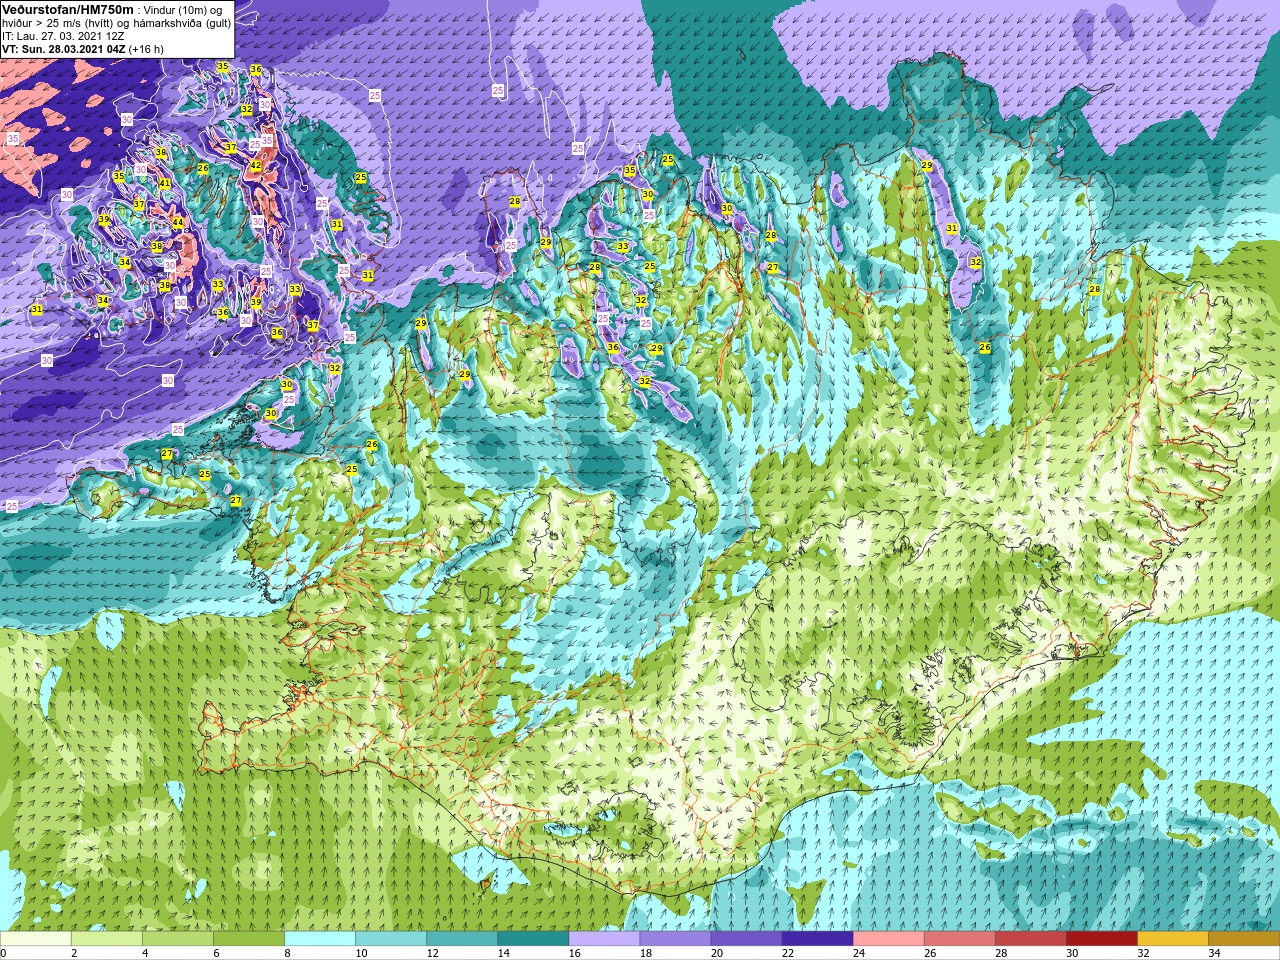The height and width of the screenshot is (960, 1280).
Task: Click the 26–28 m/s salmon legend swatch
Action: coord(959,939)
